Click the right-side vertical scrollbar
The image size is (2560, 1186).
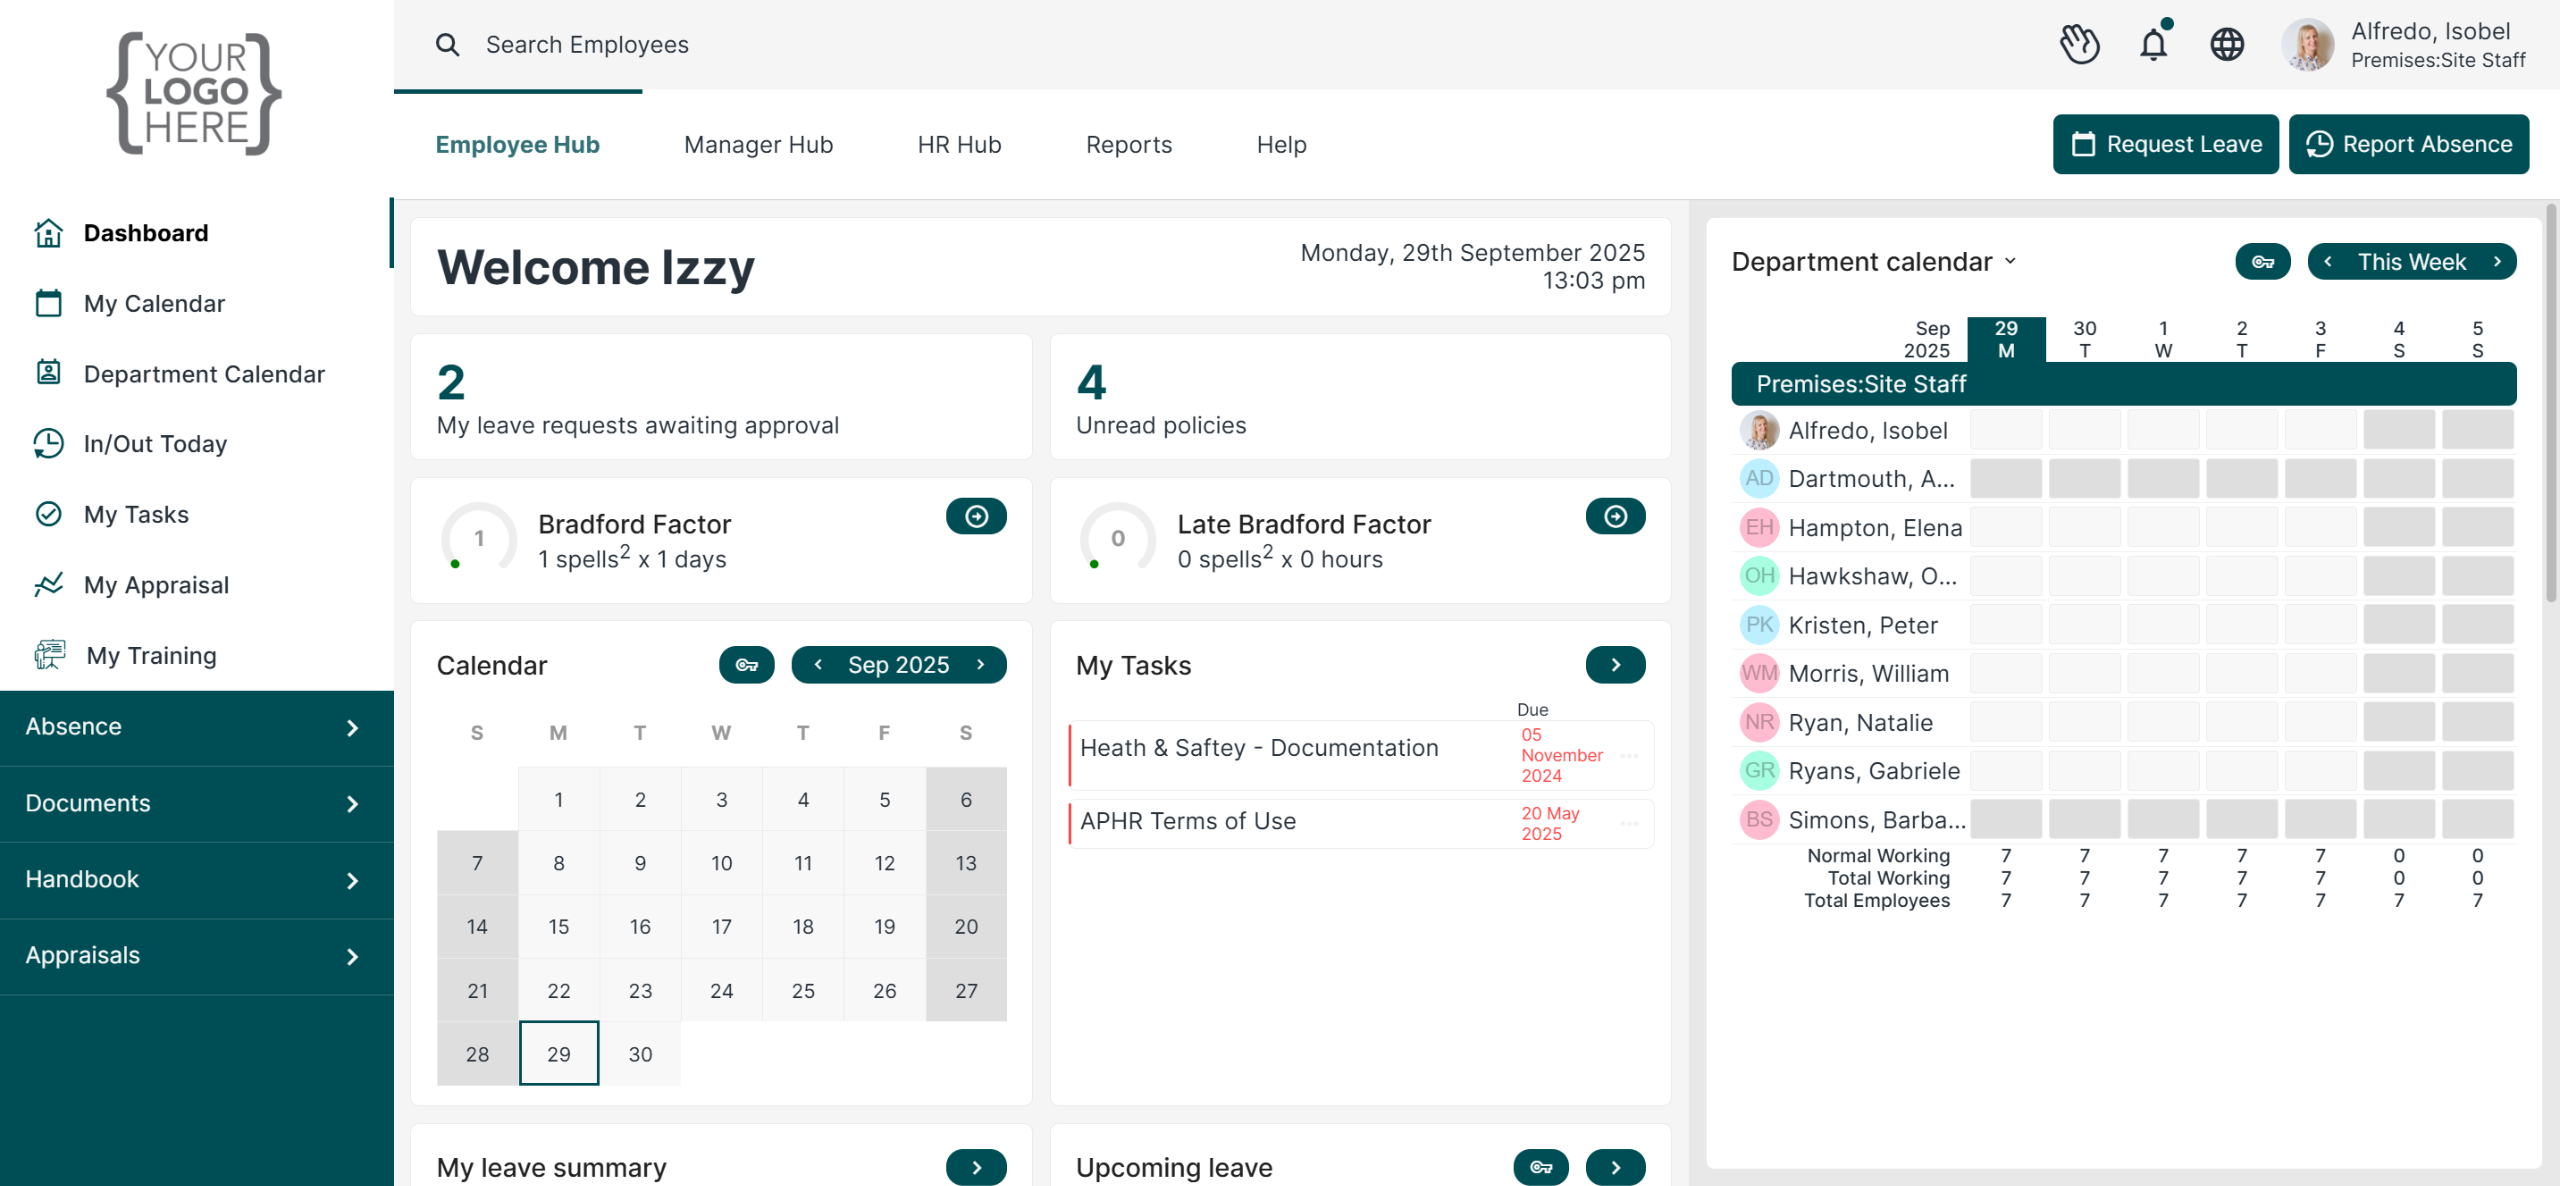click(x=2551, y=400)
